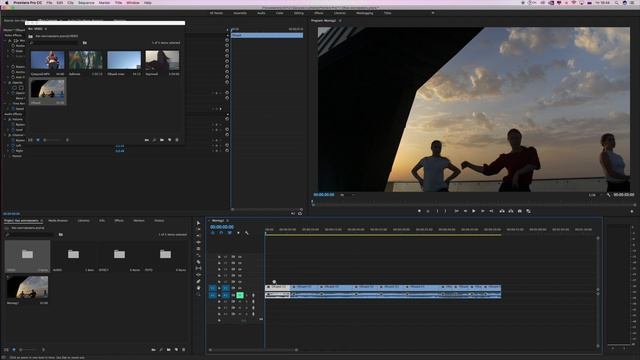Select rectangle mask tool under Opacity

(x=21, y=88)
